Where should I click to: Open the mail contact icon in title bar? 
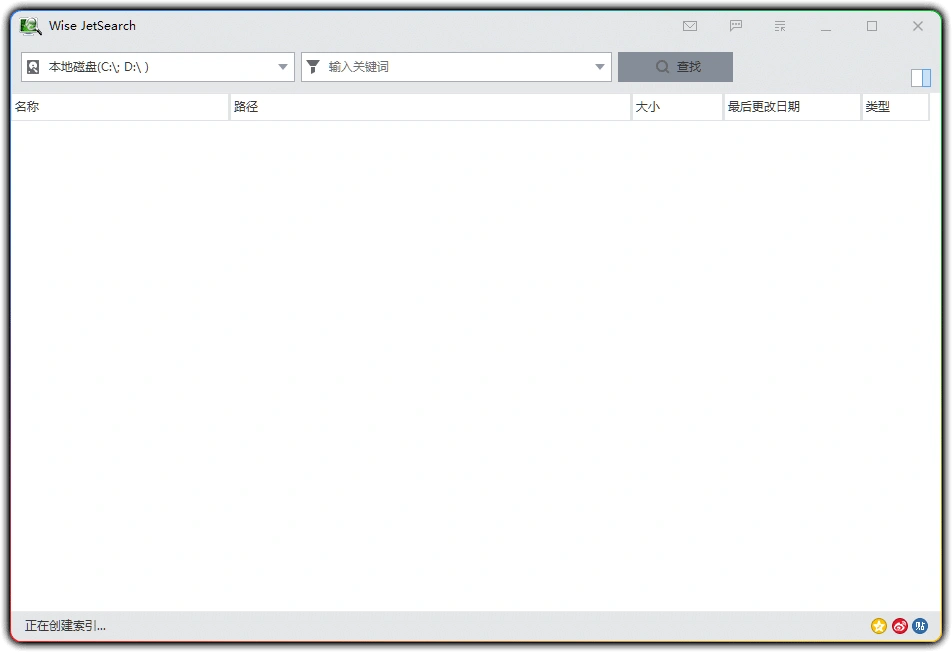tap(690, 26)
